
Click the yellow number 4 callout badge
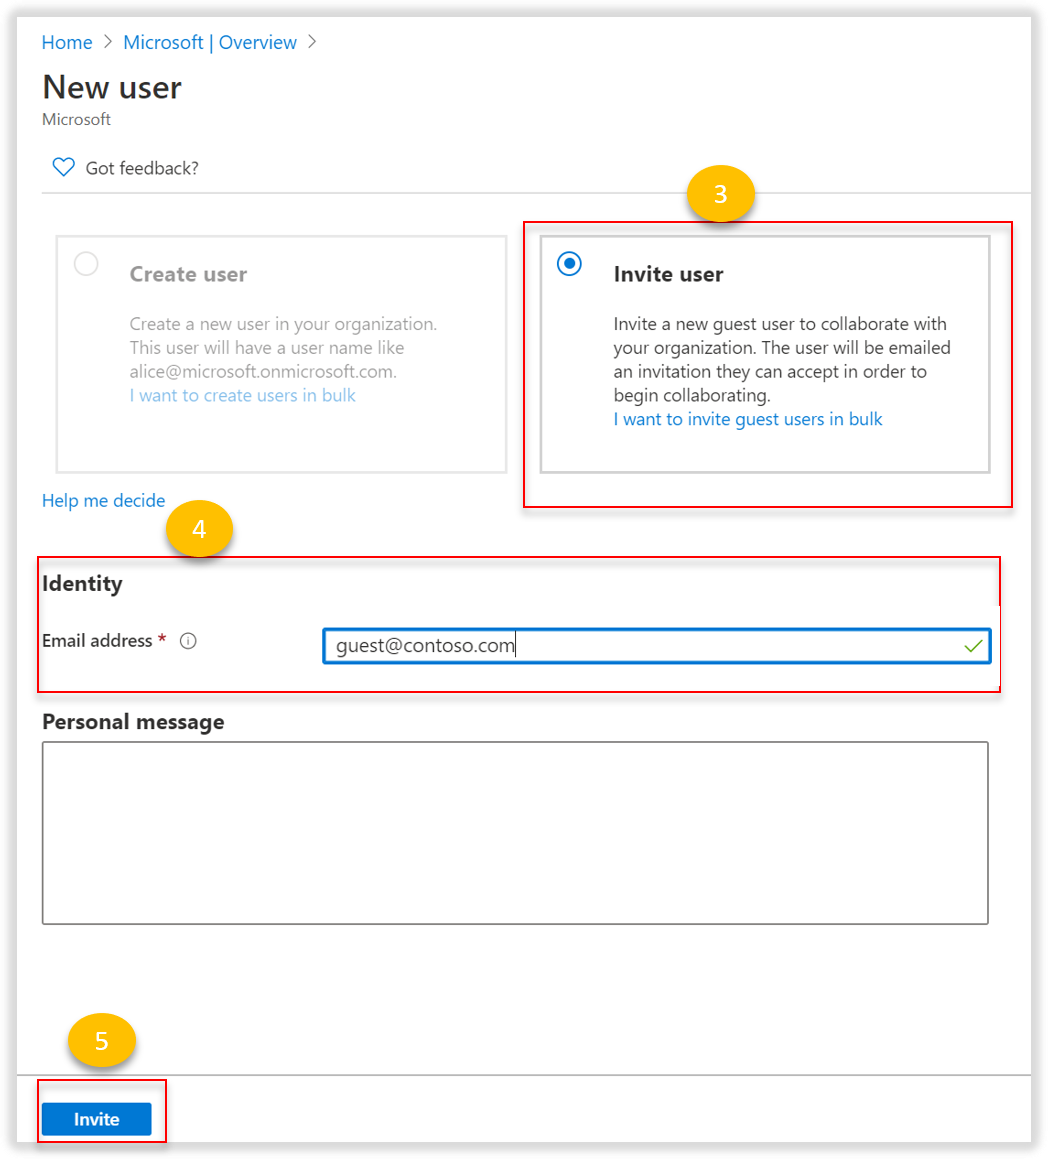[x=200, y=528]
